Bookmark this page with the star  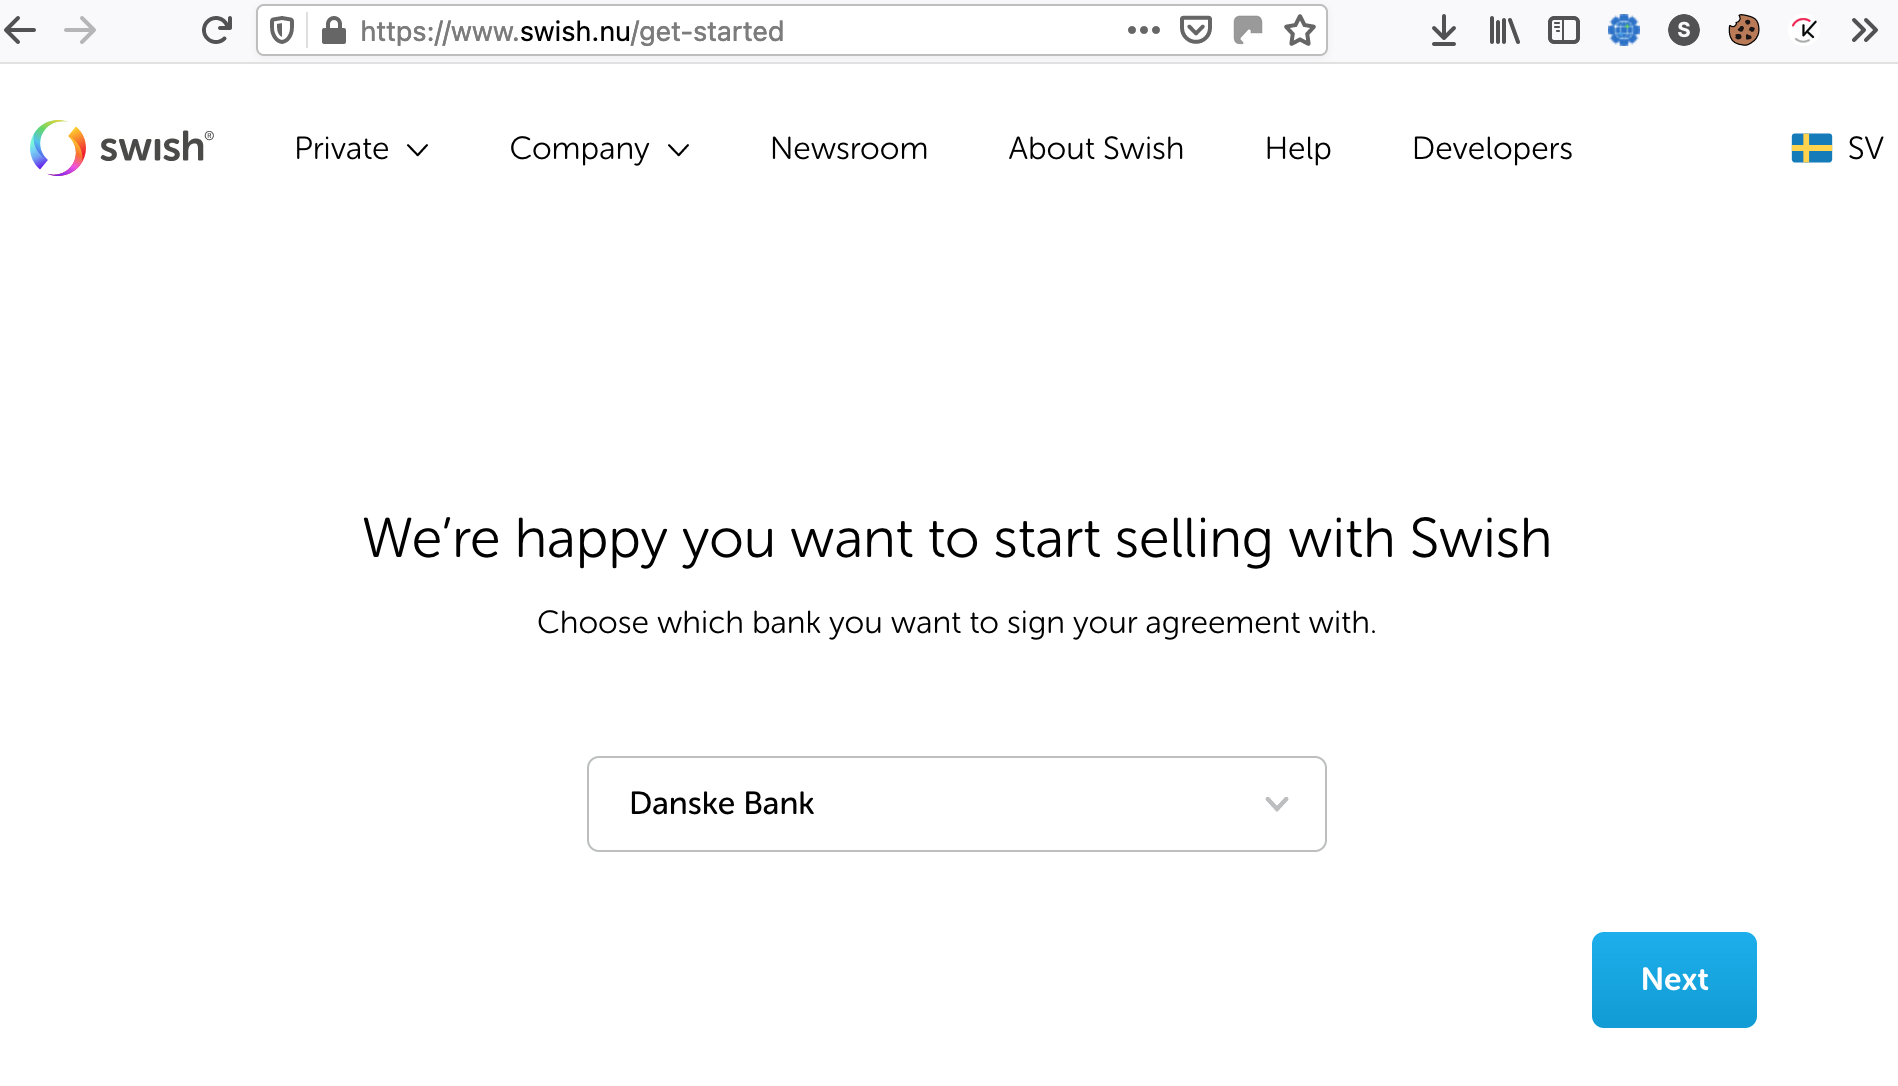1300,31
